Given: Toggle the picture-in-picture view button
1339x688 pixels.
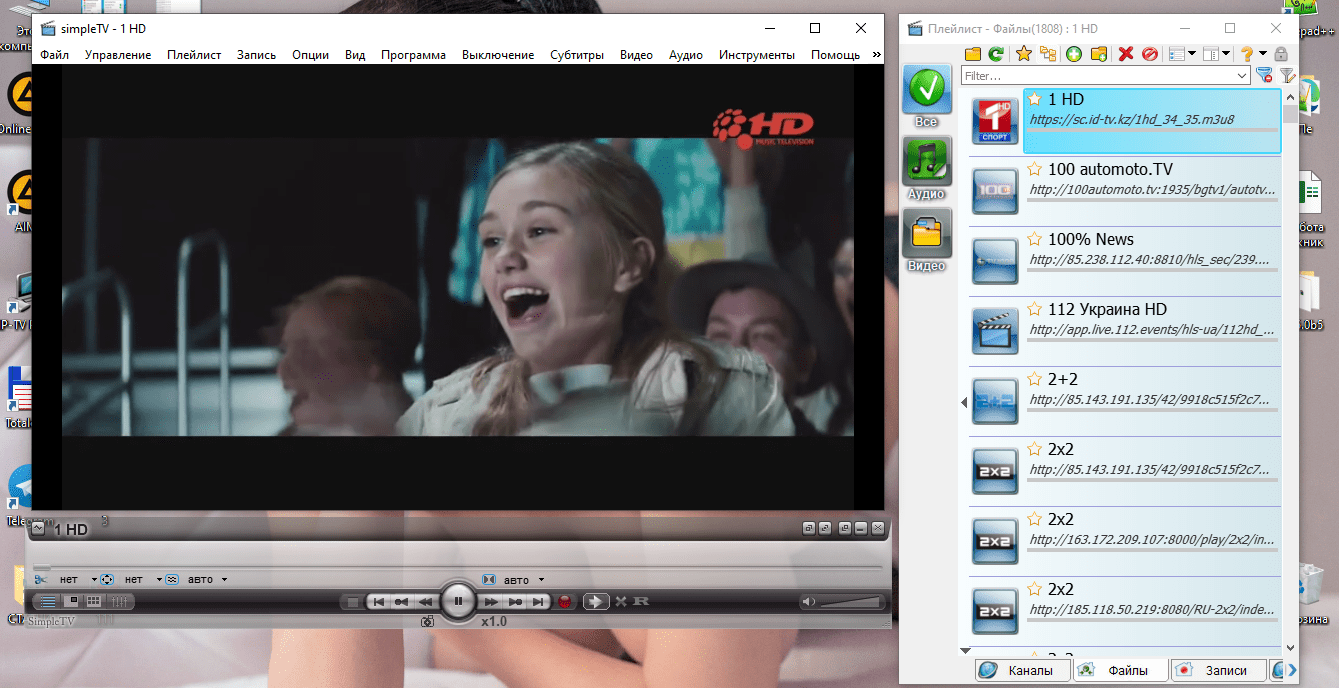Looking at the screenshot, I should click(71, 601).
